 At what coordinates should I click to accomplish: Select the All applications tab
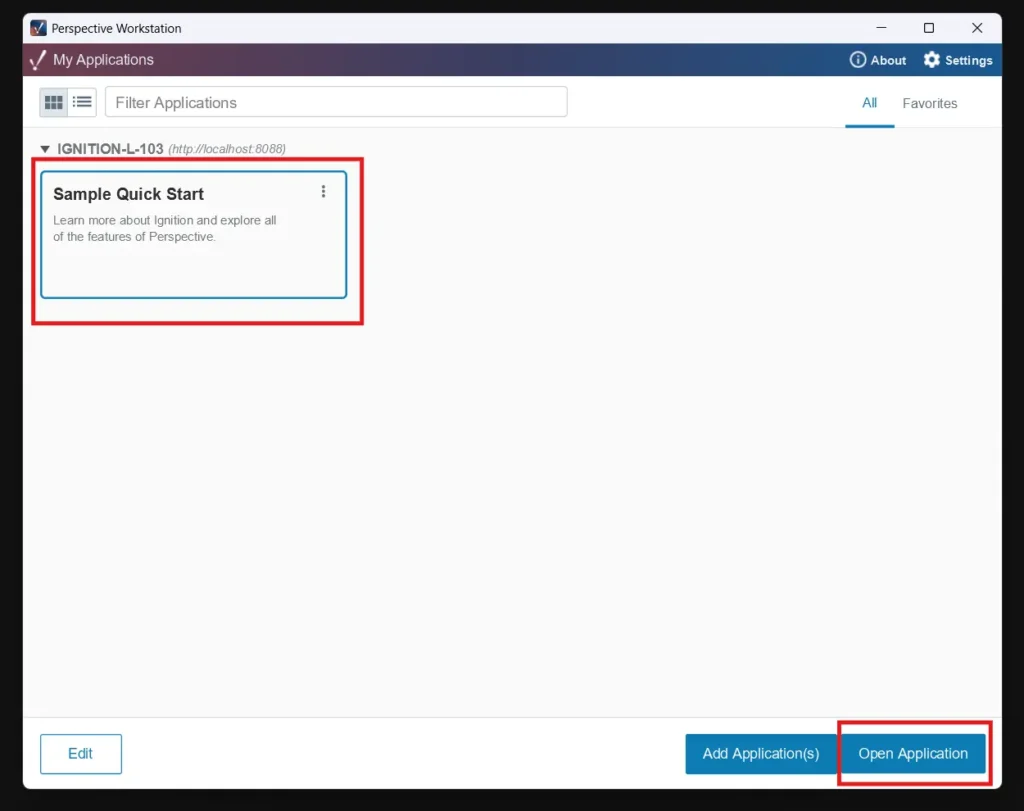(869, 103)
